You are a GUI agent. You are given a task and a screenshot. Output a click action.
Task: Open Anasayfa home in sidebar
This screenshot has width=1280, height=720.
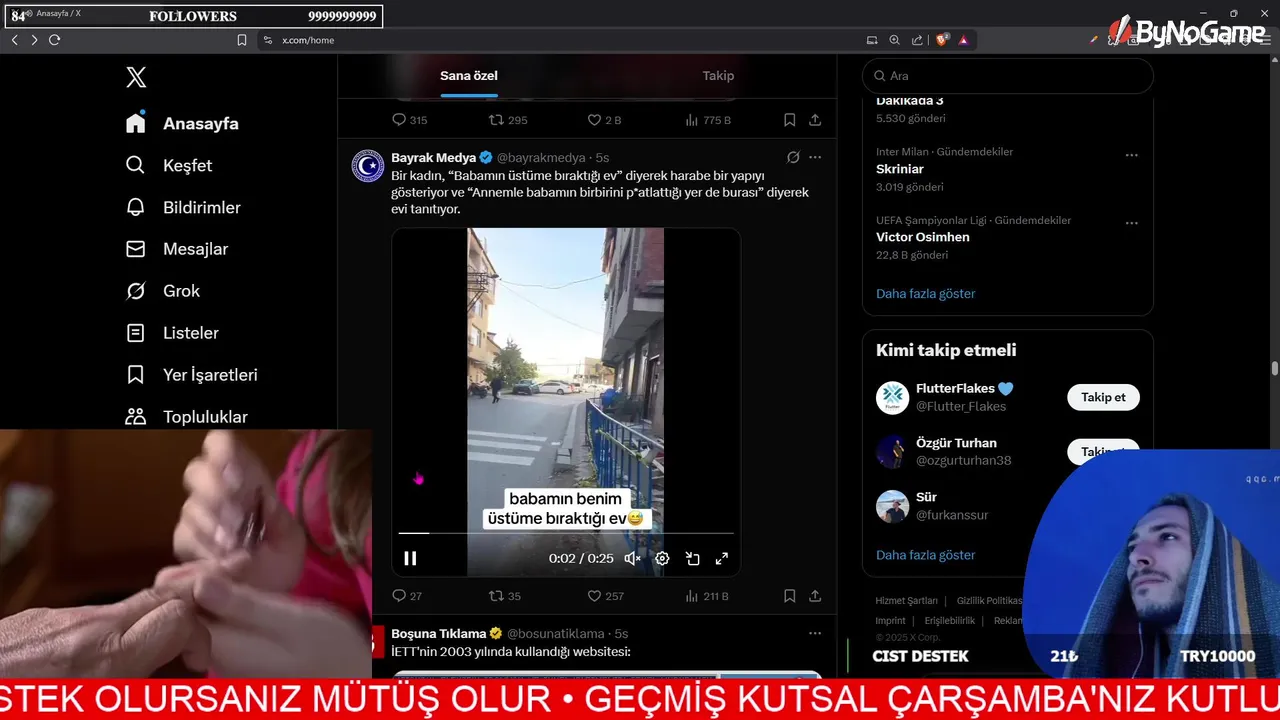[x=182, y=123]
